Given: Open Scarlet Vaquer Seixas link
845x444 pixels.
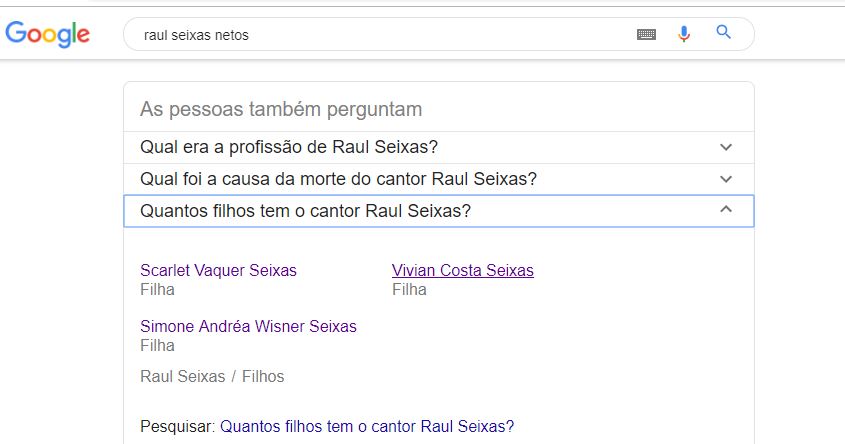Looking at the screenshot, I should point(218,270).
